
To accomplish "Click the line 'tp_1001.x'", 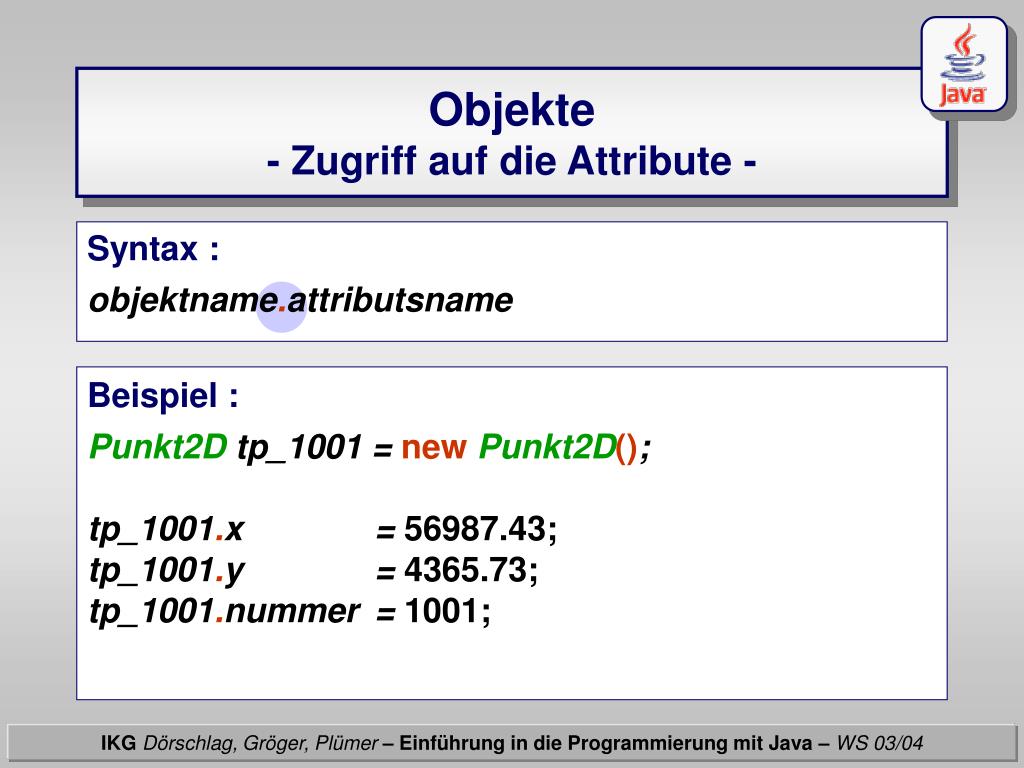I will [x=167, y=529].
